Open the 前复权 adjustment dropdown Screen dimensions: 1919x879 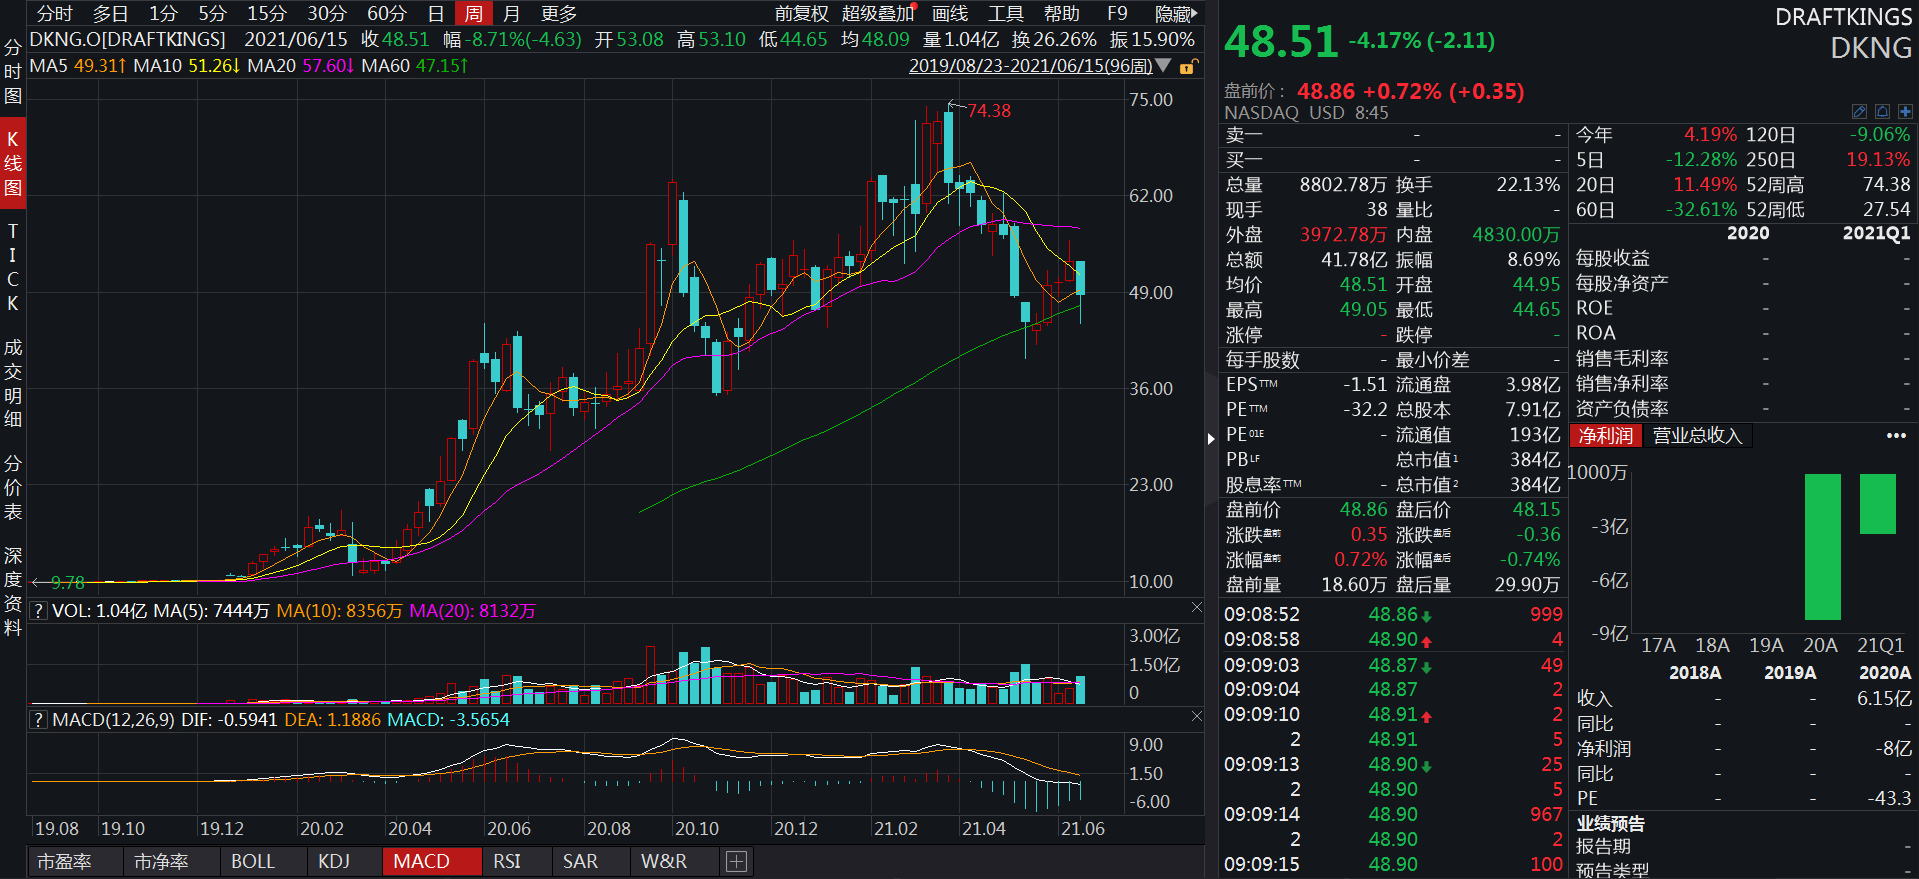coord(802,14)
